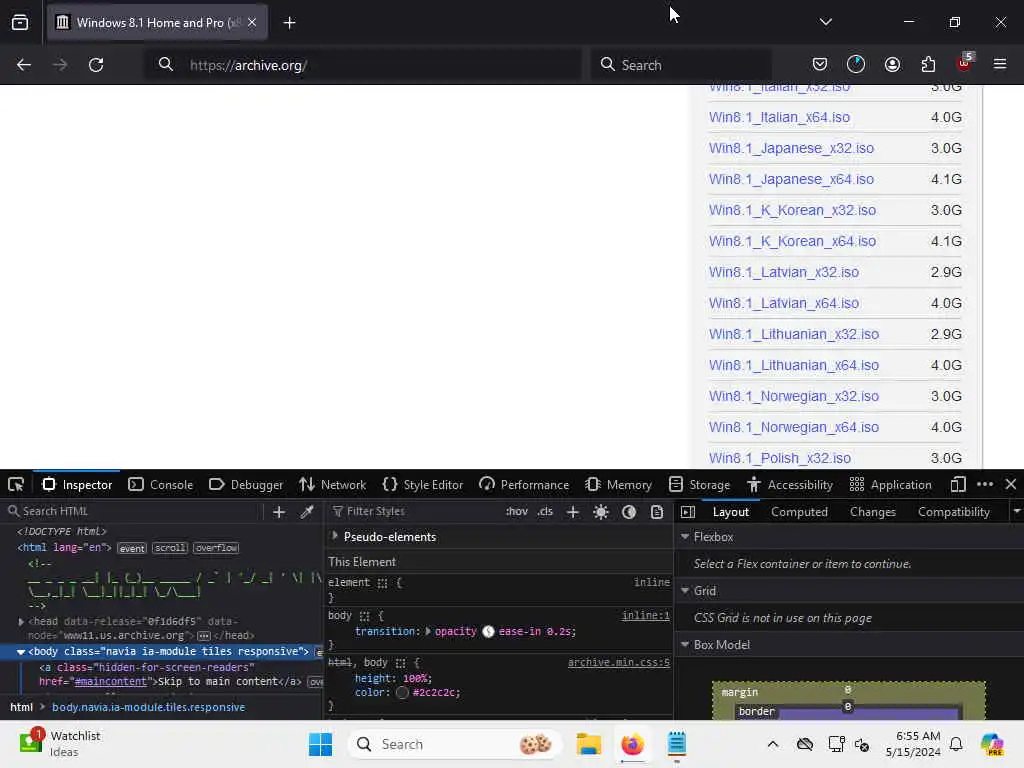The height and width of the screenshot is (768, 1024).
Task: Click the Filter Styles input
Action: coord(415,511)
